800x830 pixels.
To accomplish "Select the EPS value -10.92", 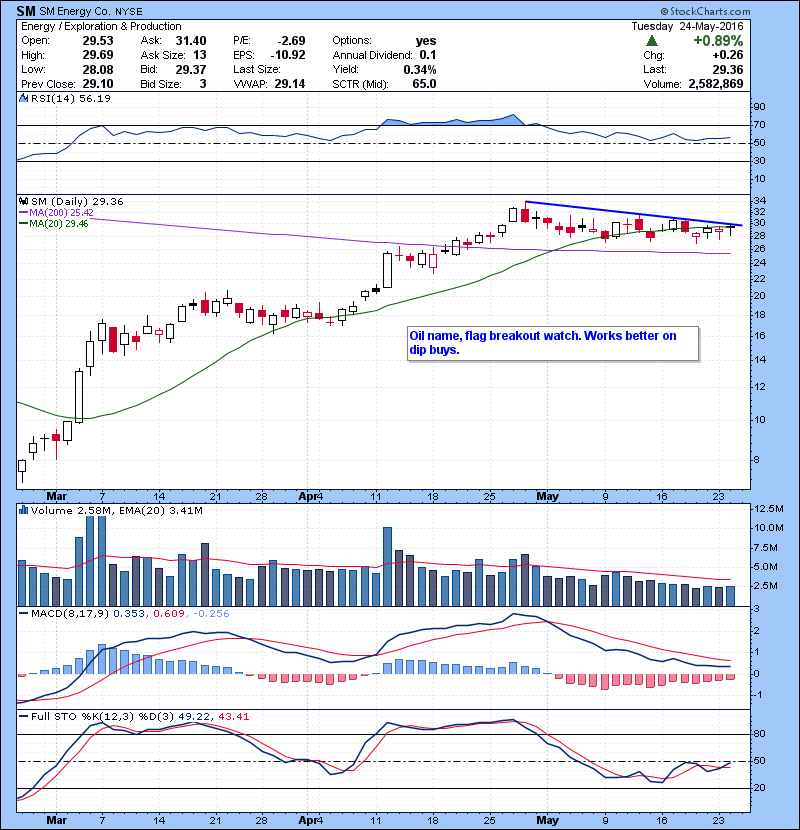I will pos(288,55).
